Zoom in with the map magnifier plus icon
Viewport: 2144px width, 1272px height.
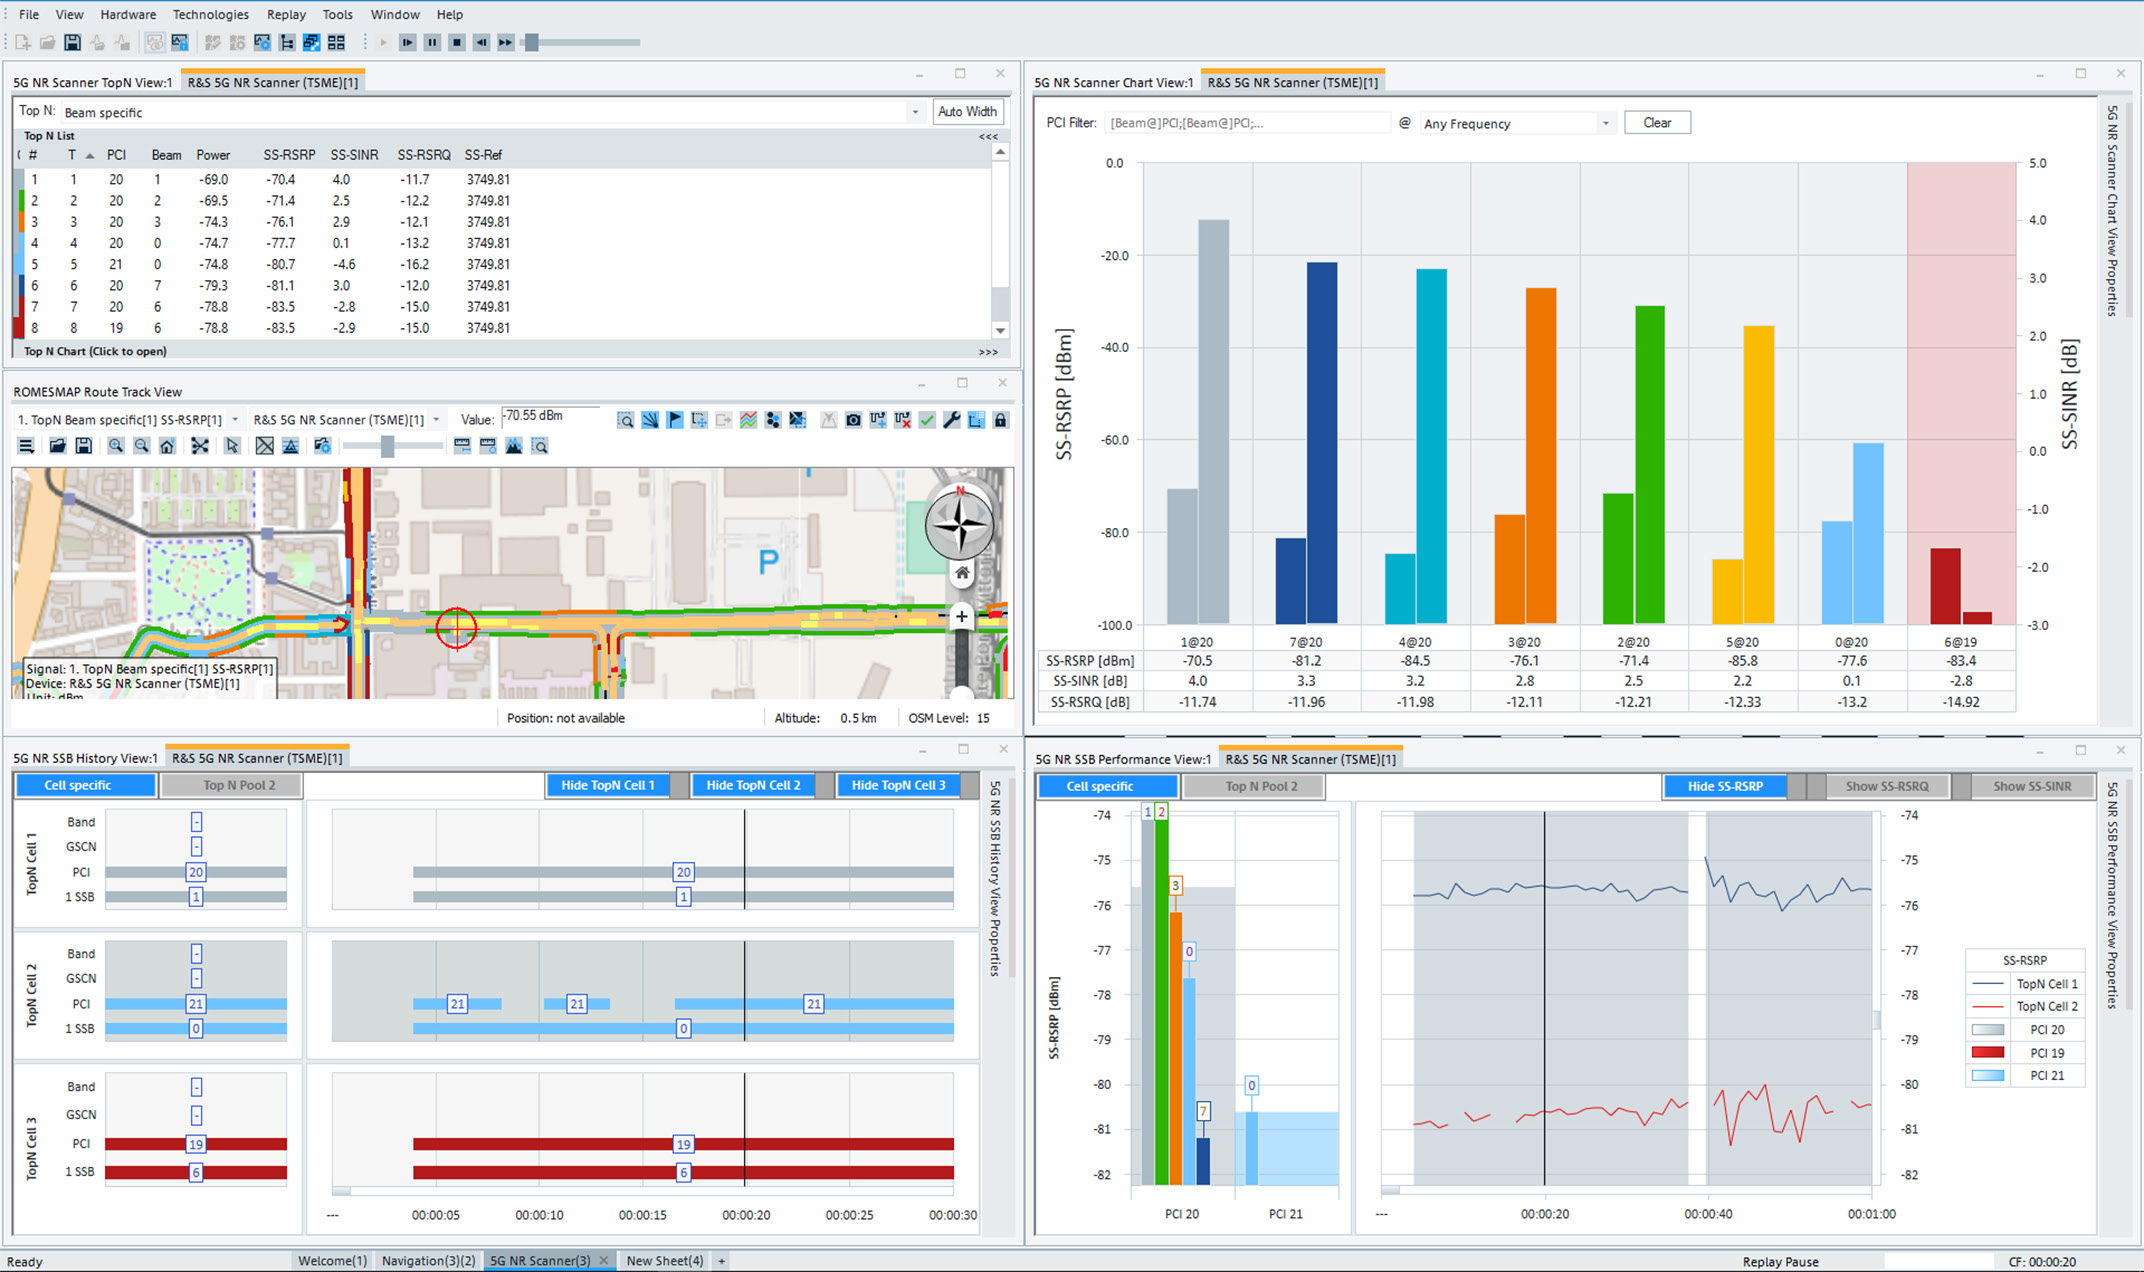(x=116, y=446)
